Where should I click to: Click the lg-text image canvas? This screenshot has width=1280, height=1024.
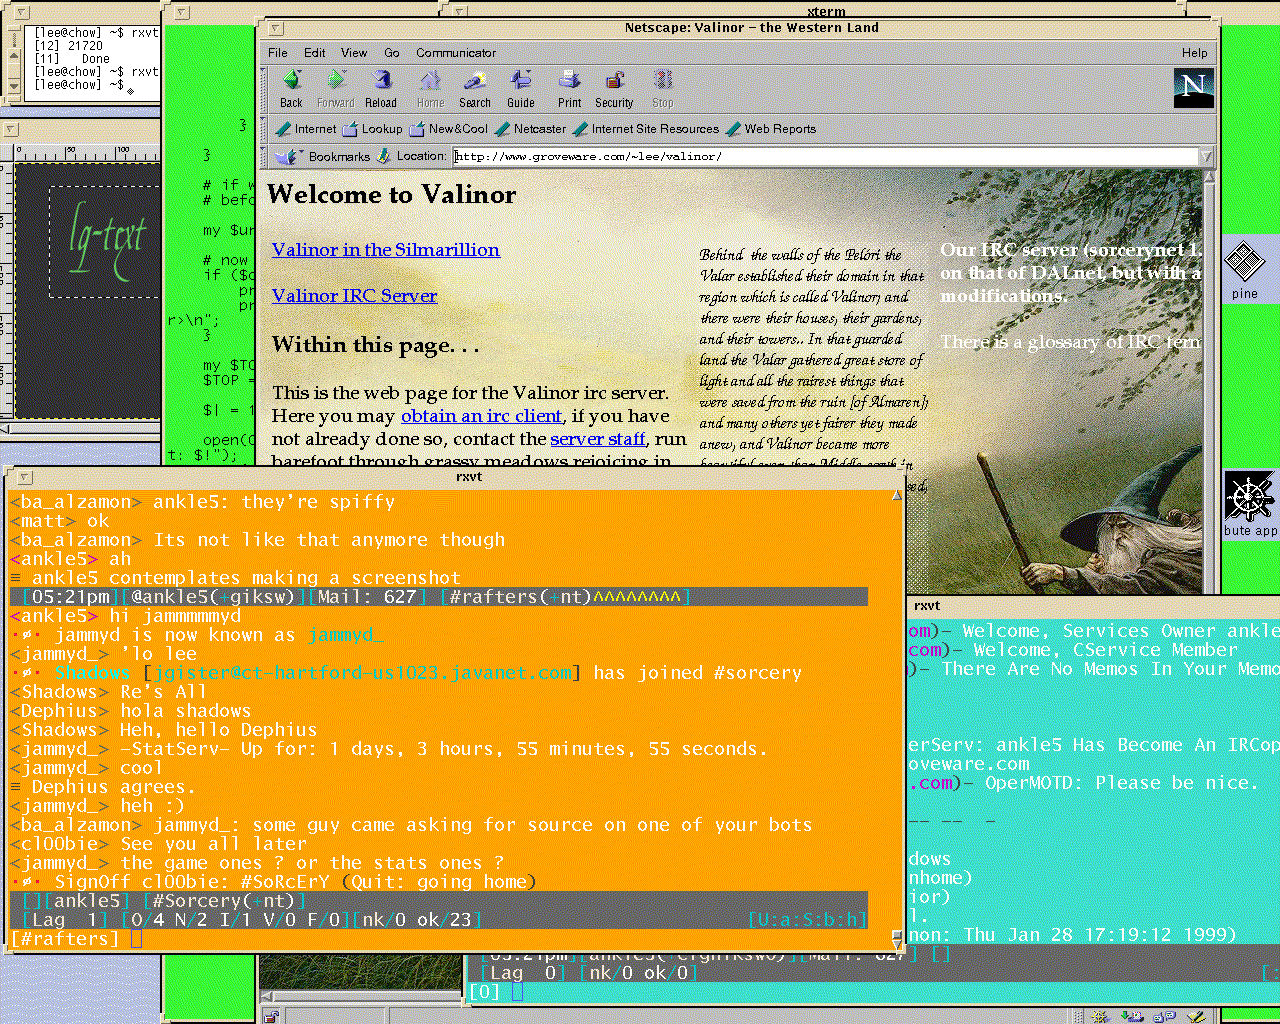(88, 290)
